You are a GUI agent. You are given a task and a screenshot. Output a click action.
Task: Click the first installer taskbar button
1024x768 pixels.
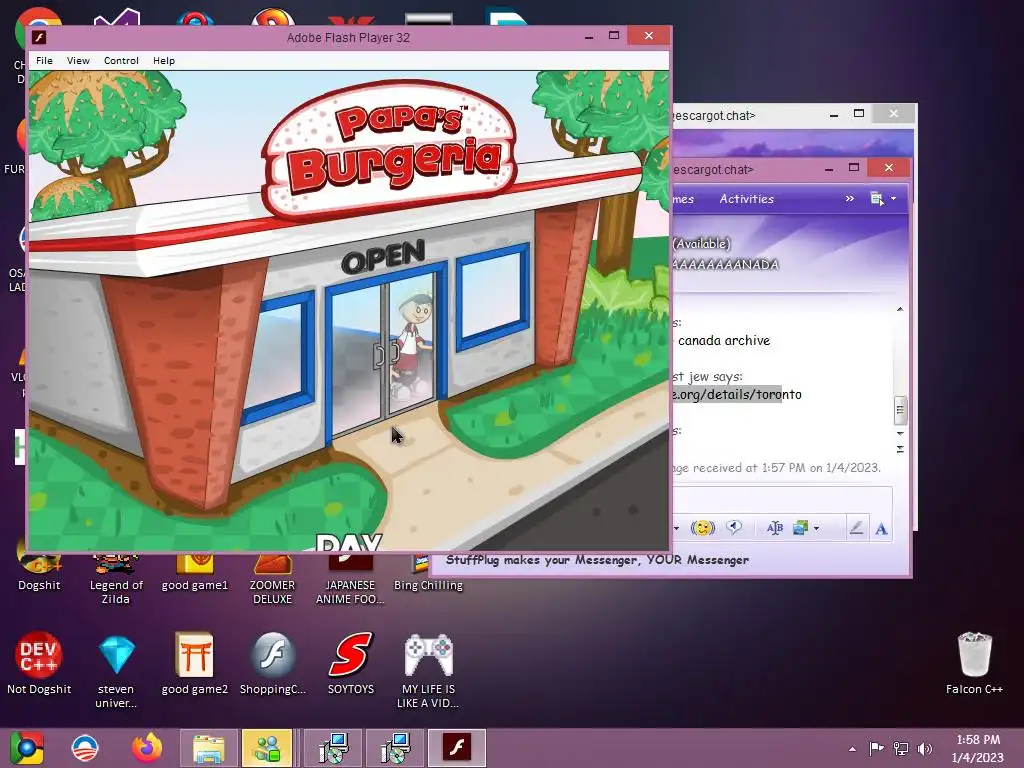333,748
